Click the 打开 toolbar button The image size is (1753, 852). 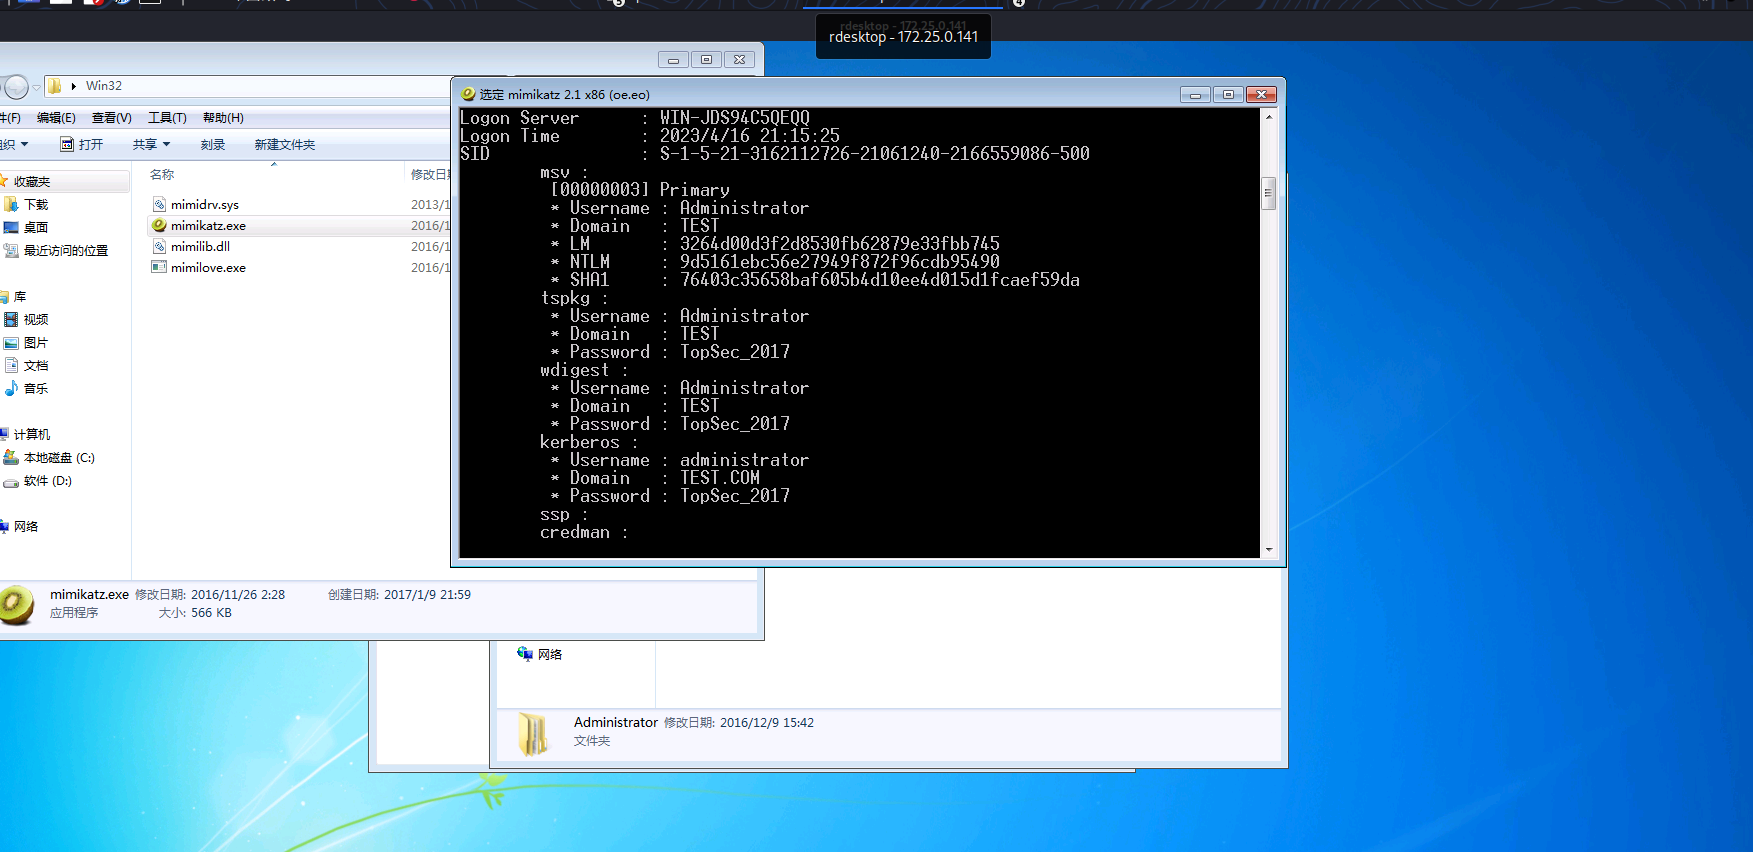[x=82, y=144]
